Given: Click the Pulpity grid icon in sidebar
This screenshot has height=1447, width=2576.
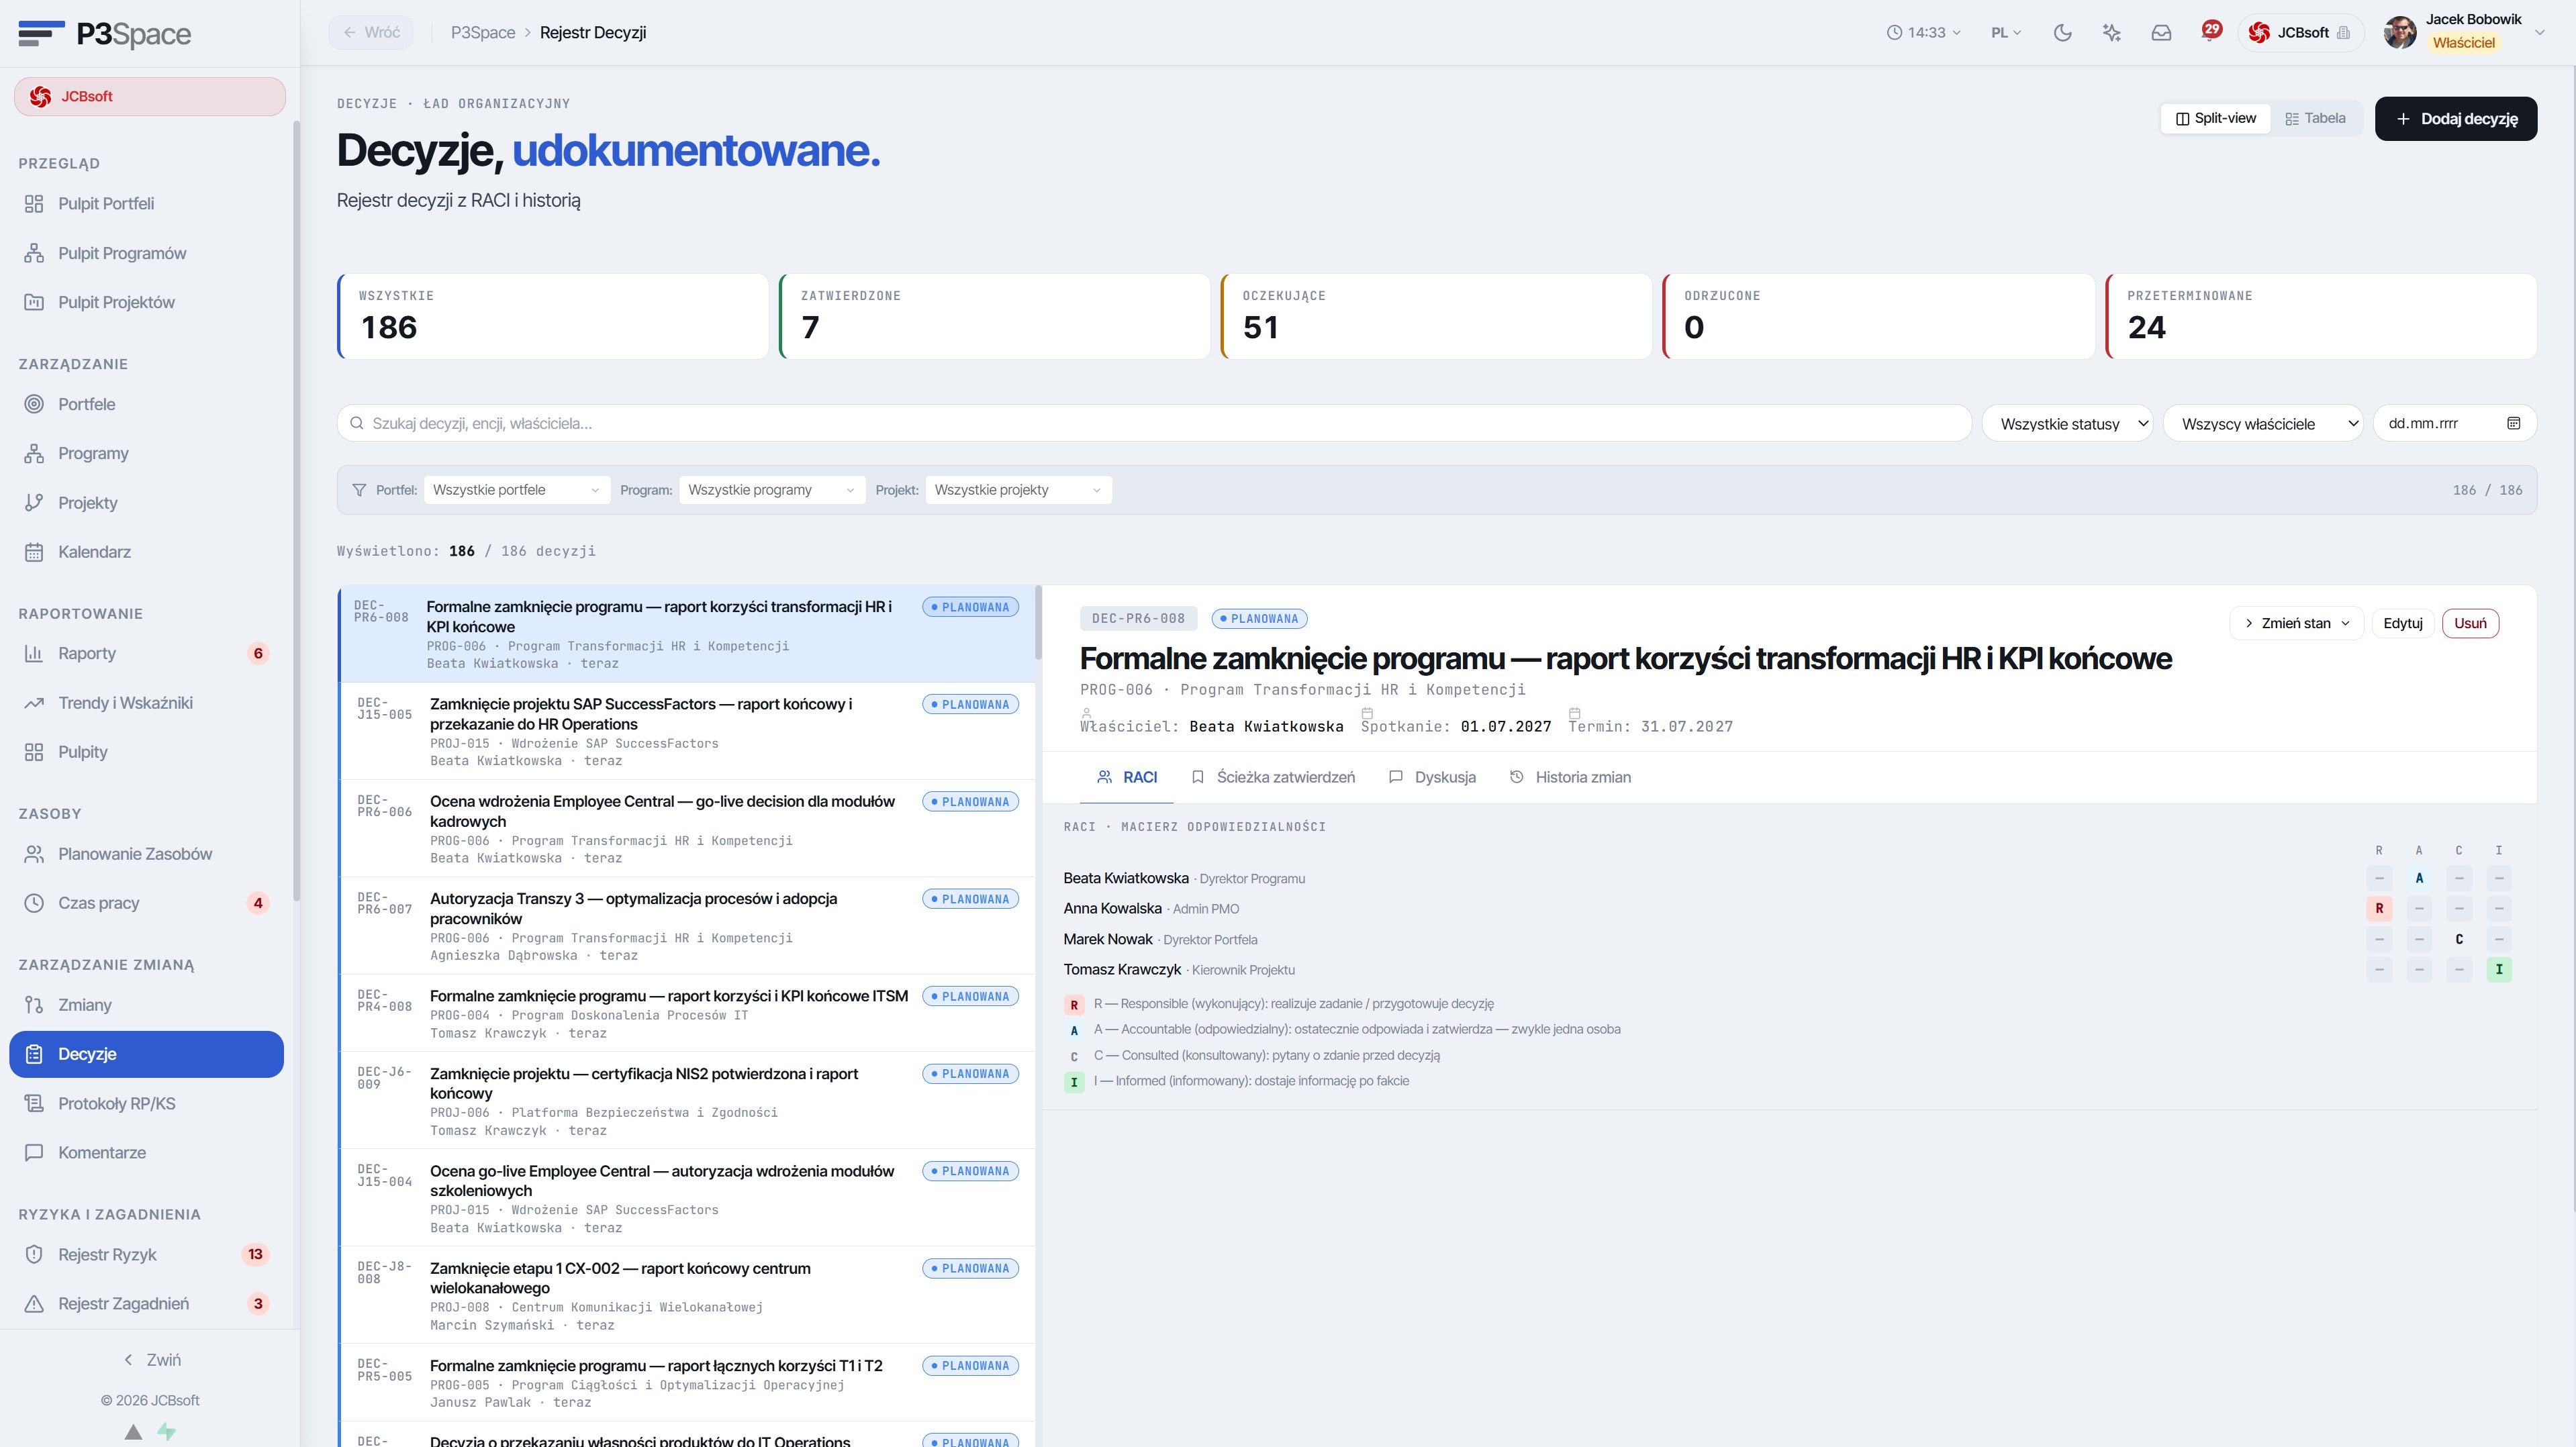Looking at the screenshot, I should pos(34,752).
